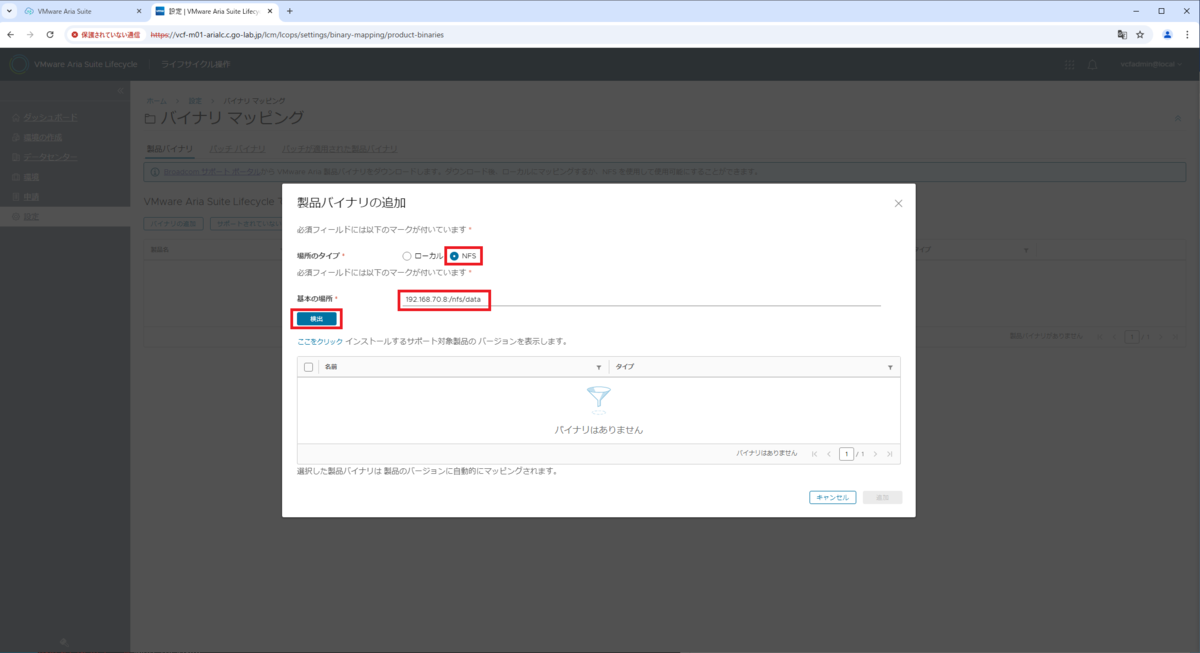Go back with the browser back arrow

11,34
